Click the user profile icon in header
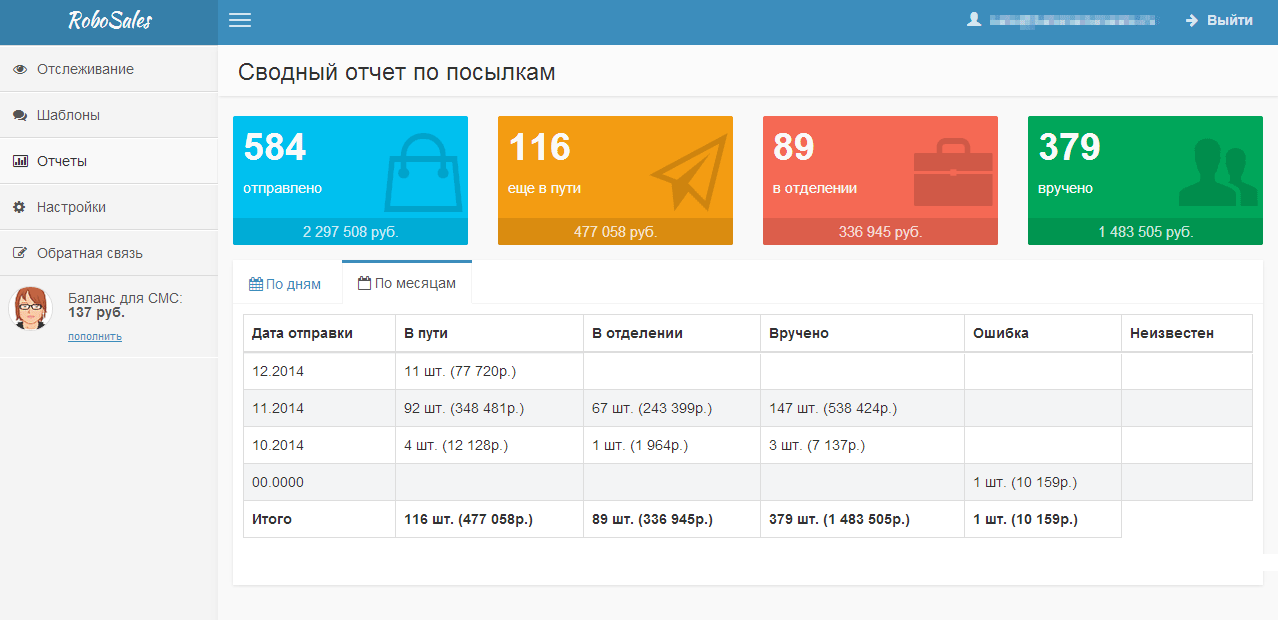The height and width of the screenshot is (620, 1278). tap(974, 20)
